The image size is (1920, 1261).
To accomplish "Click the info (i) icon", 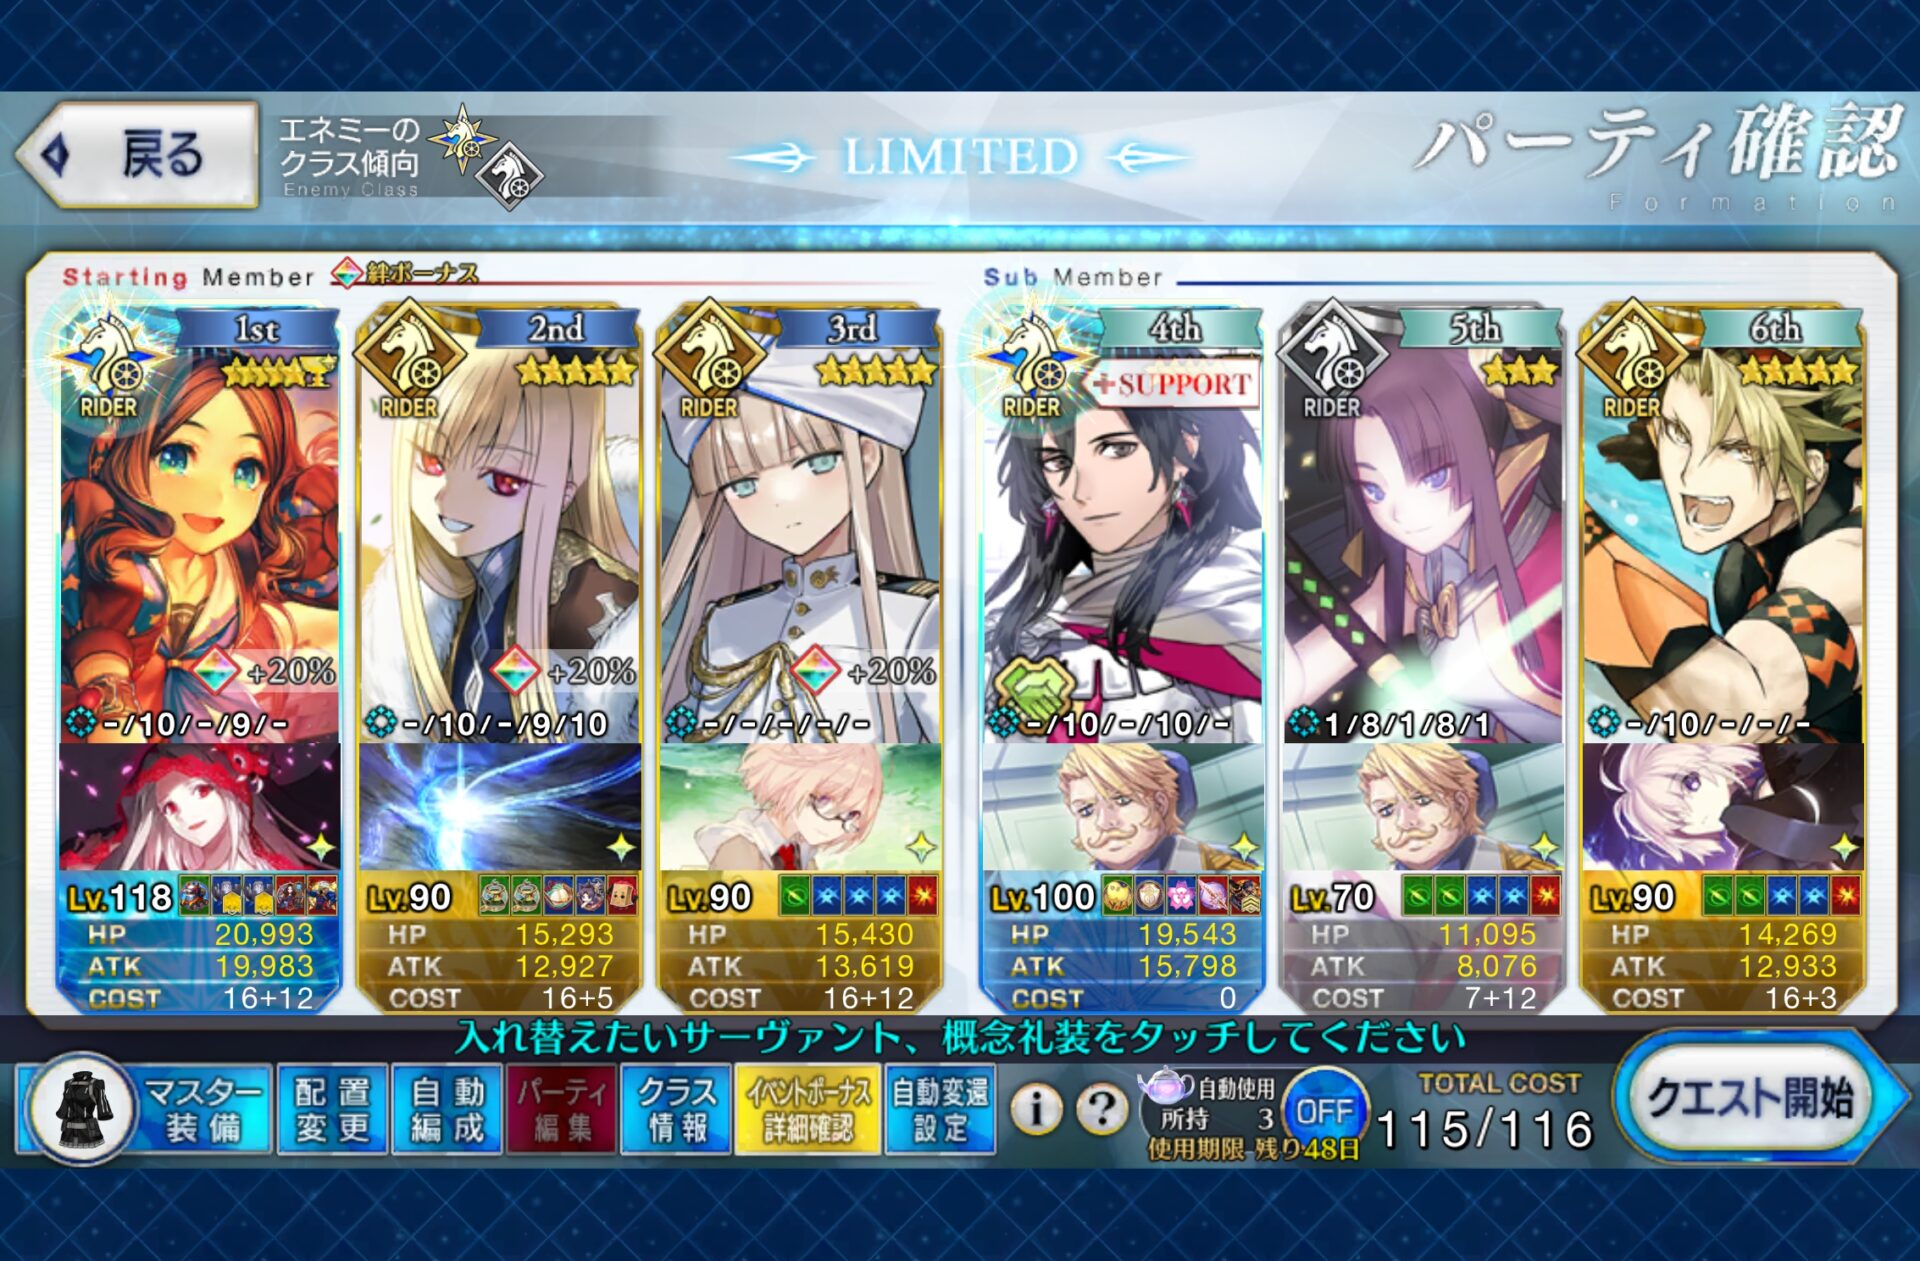I will click(1036, 1108).
